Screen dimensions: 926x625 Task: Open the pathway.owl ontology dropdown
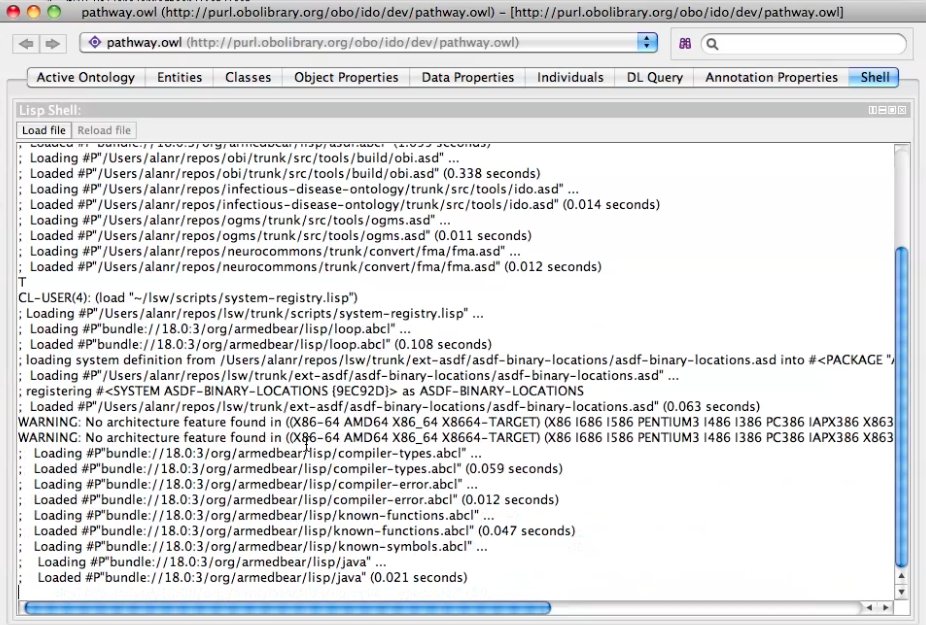coord(646,43)
